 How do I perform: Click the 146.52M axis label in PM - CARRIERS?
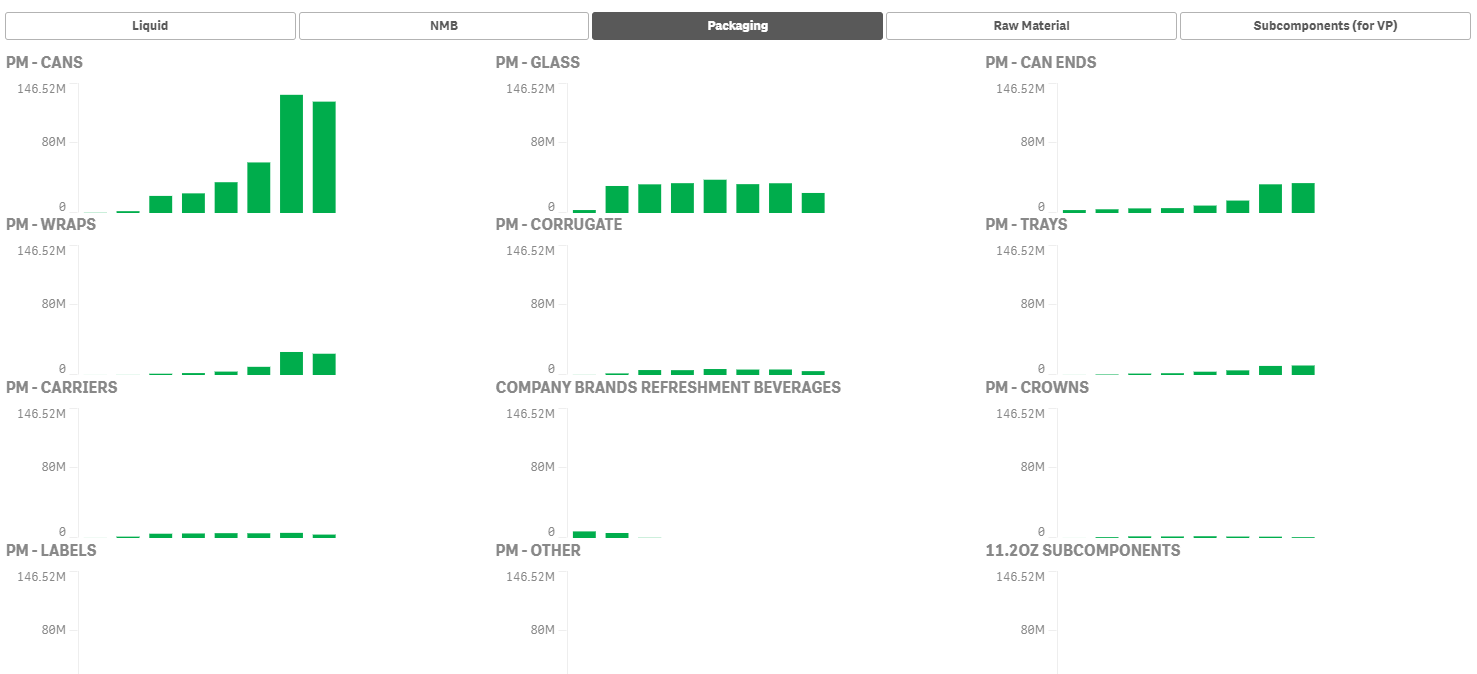pos(39,412)
